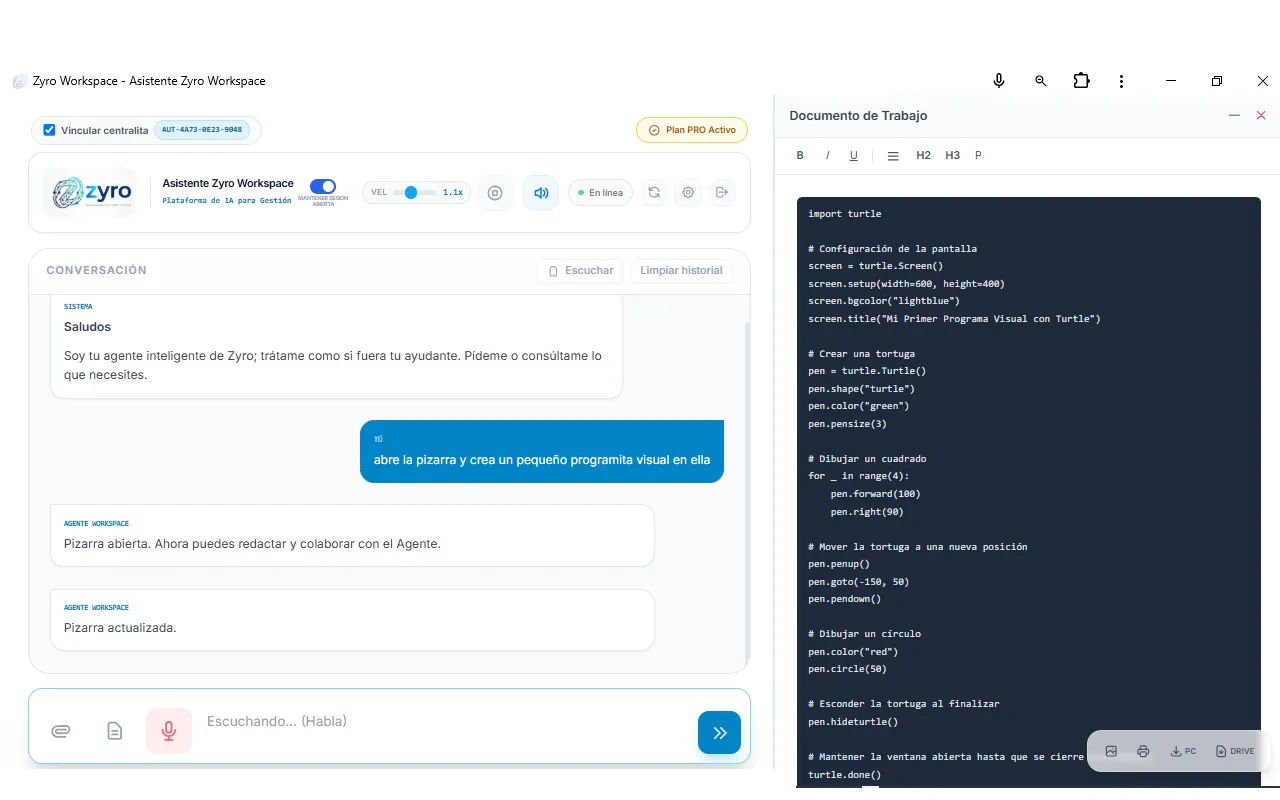This screenshot has height=800, width=1280.
Task: Download the document to PC
Action: [x=1183, y=751]
